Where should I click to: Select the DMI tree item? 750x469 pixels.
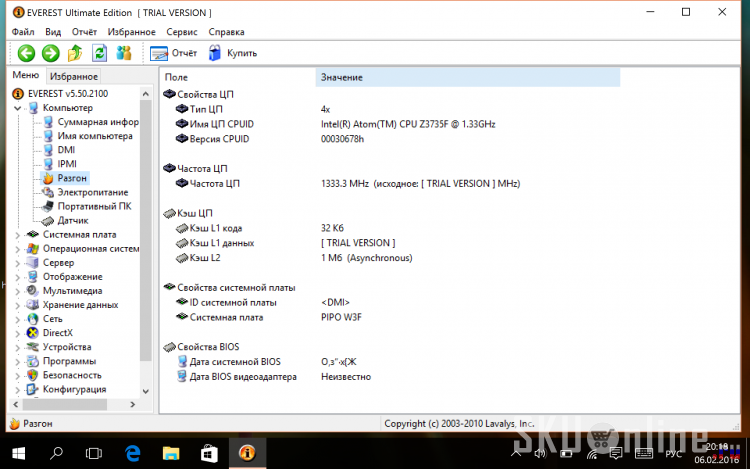tap(66, 150)
